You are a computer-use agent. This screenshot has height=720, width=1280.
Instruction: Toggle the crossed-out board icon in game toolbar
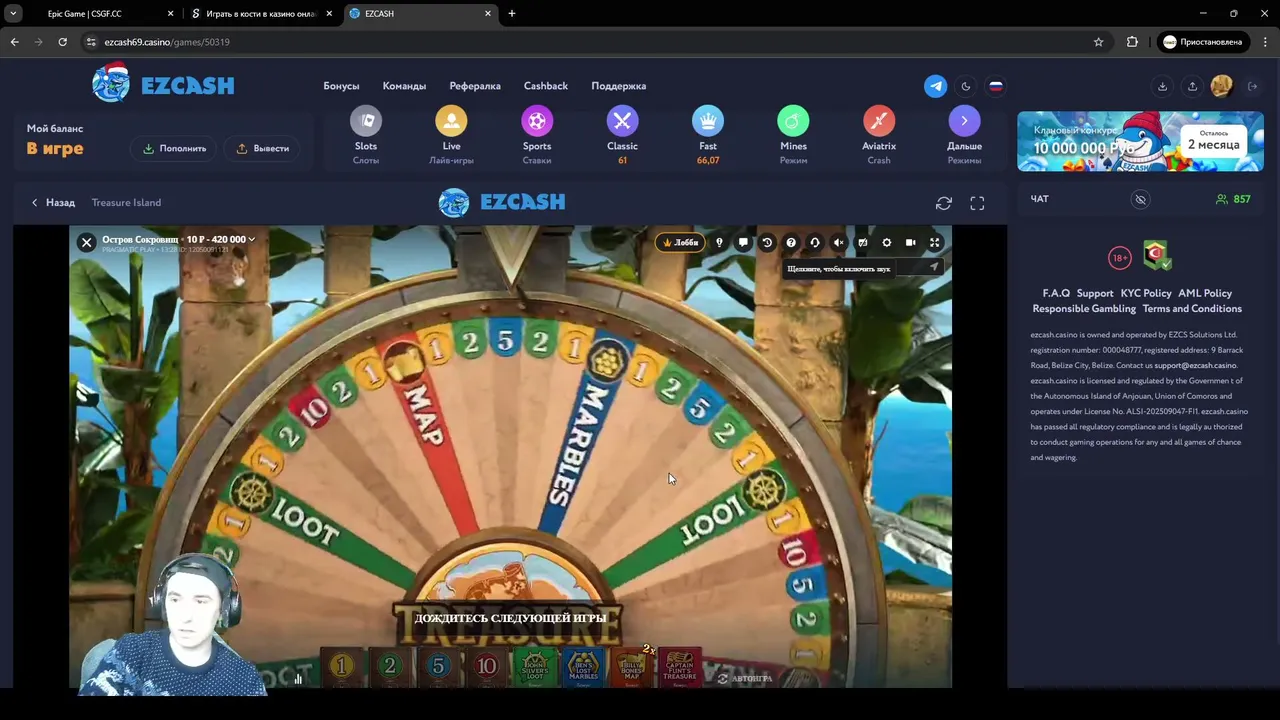pos(863,242)
